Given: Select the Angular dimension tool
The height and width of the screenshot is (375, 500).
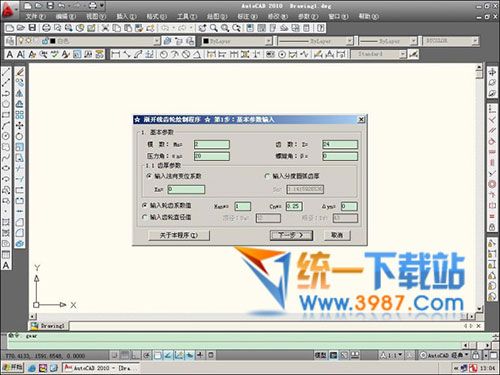Looking at the screenshot, I should click(x=197, y=54).
